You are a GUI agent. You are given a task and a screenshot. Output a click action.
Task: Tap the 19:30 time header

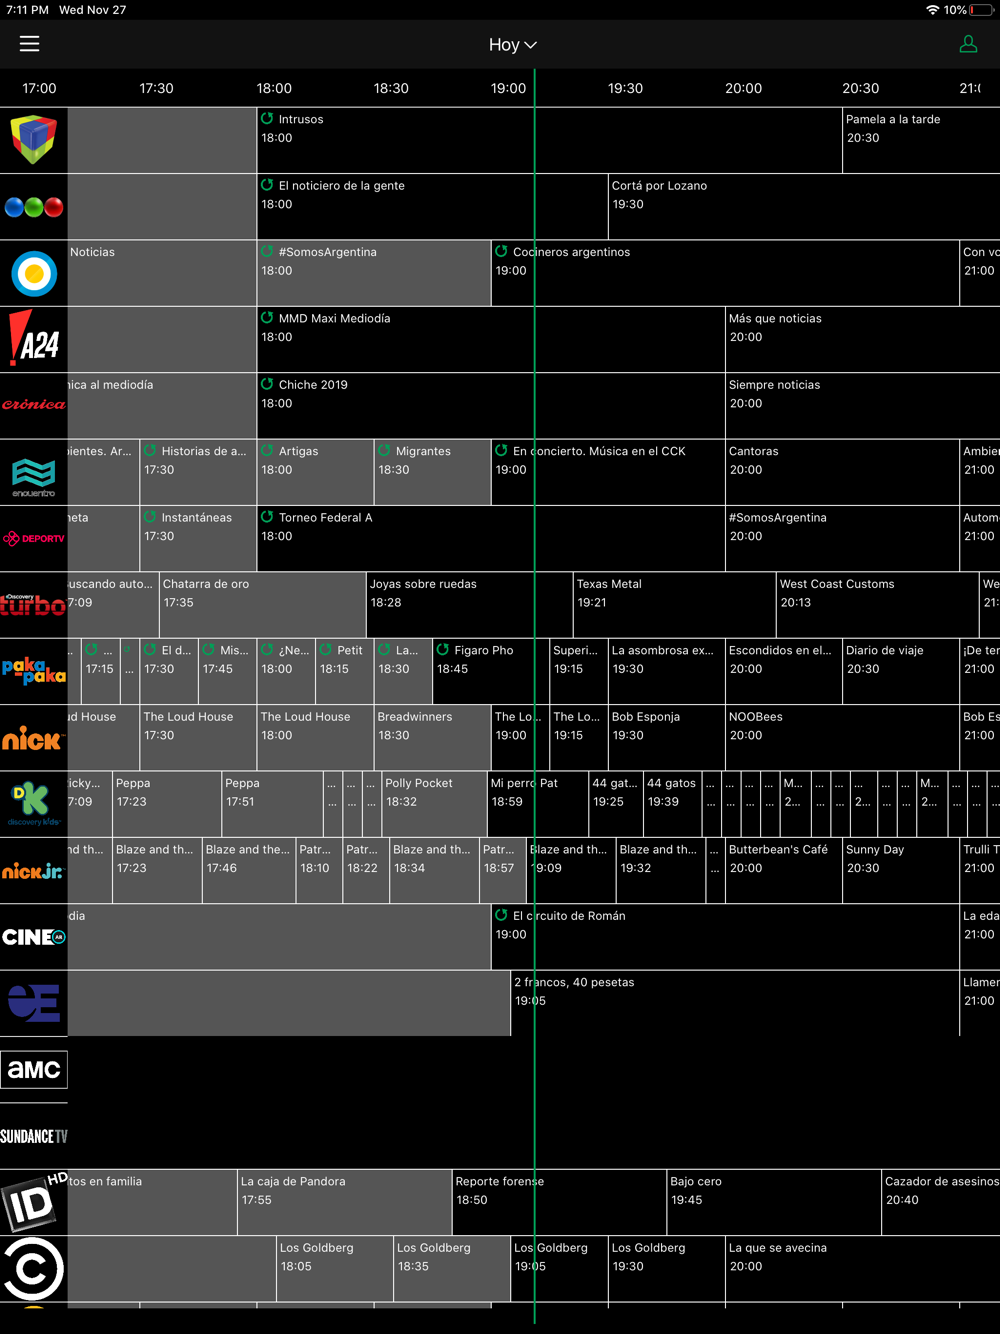click(x=625, y=88)
